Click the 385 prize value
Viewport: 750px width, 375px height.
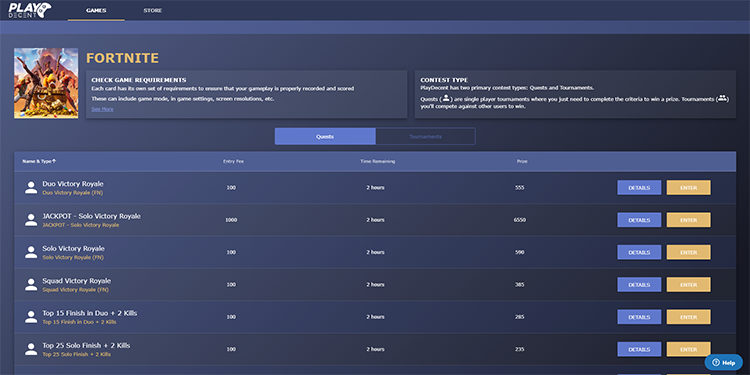tap(519, 285)
